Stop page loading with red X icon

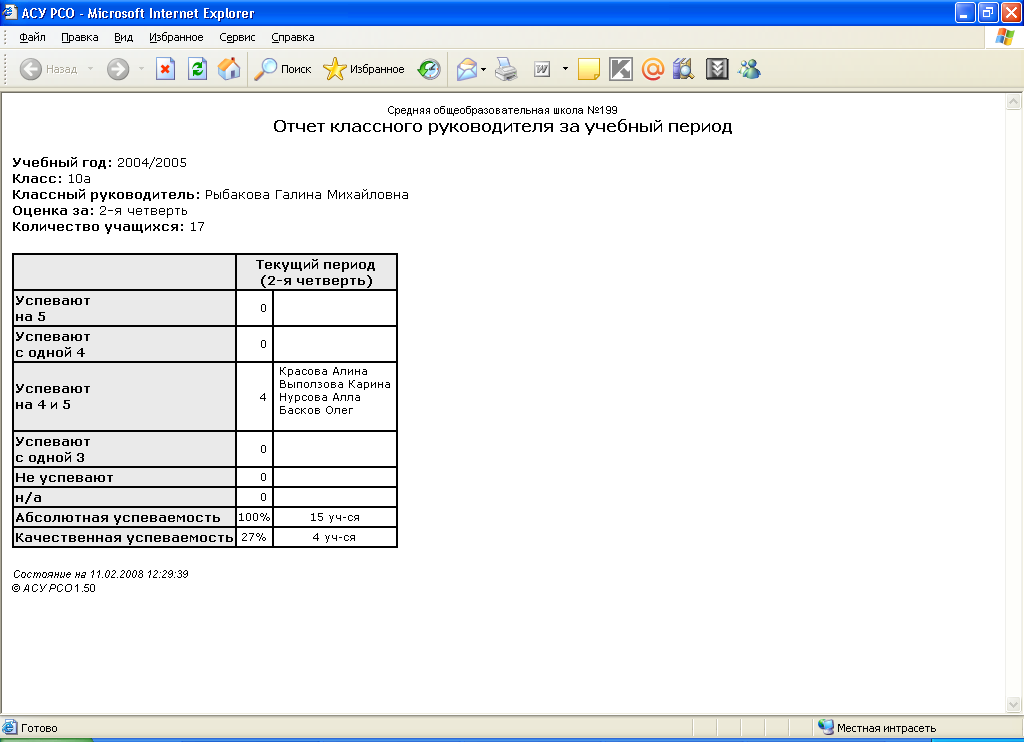(166, 69)
